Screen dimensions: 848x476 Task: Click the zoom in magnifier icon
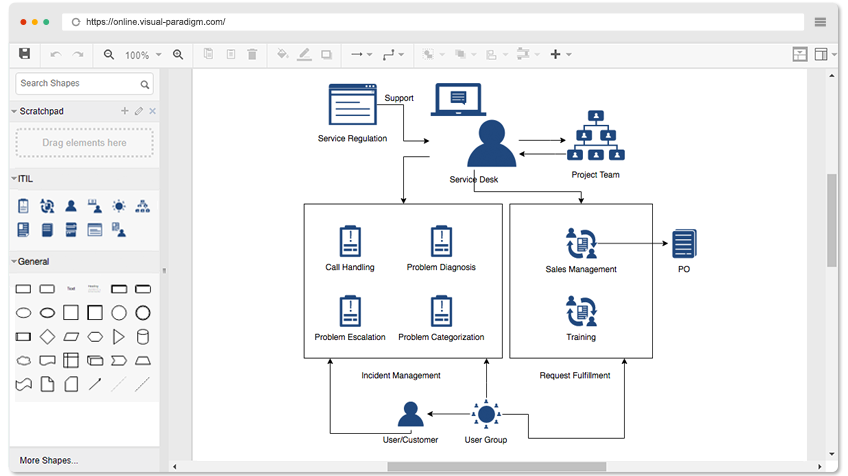178,54
